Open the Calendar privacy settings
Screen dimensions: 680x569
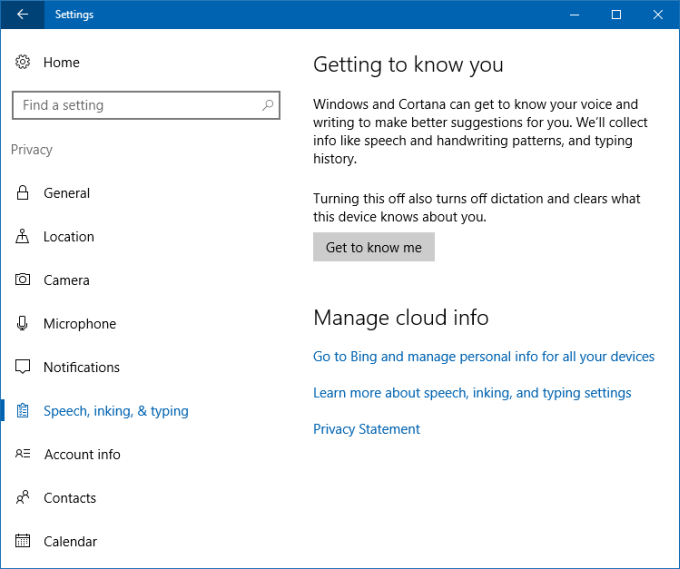click(x=70, y=541)
